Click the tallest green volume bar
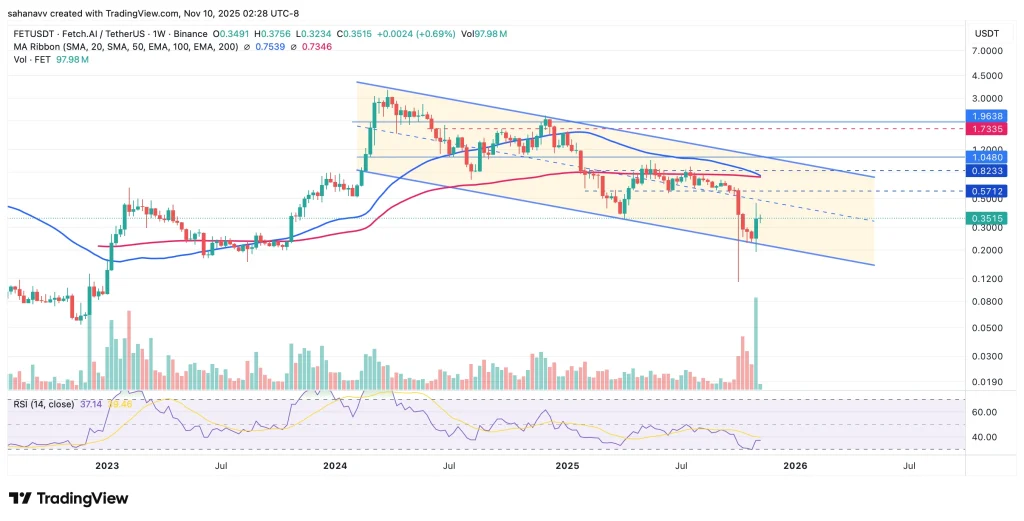1024x521 pixels. pyautogui.click(x=755, y=342)
